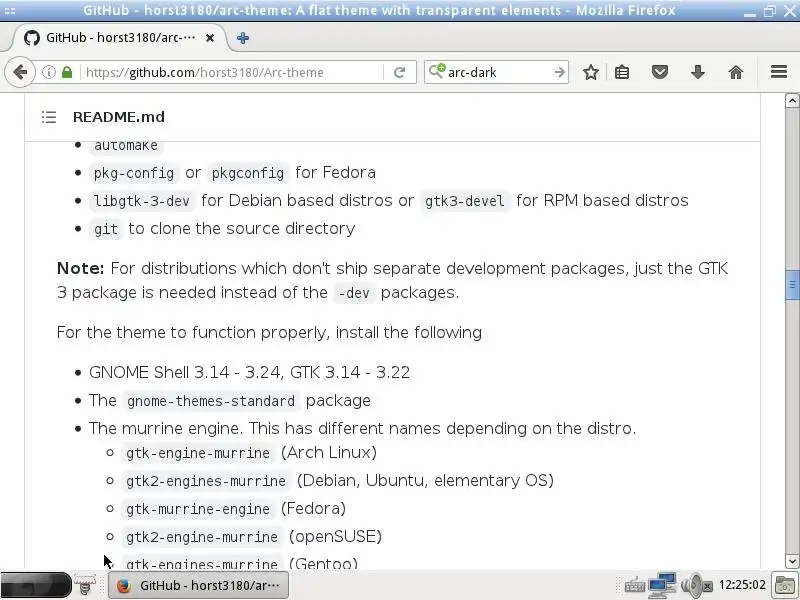Click the gtk-murrine-engine Fedora entry
Screen dimensions: 800x600
point(236,509)
